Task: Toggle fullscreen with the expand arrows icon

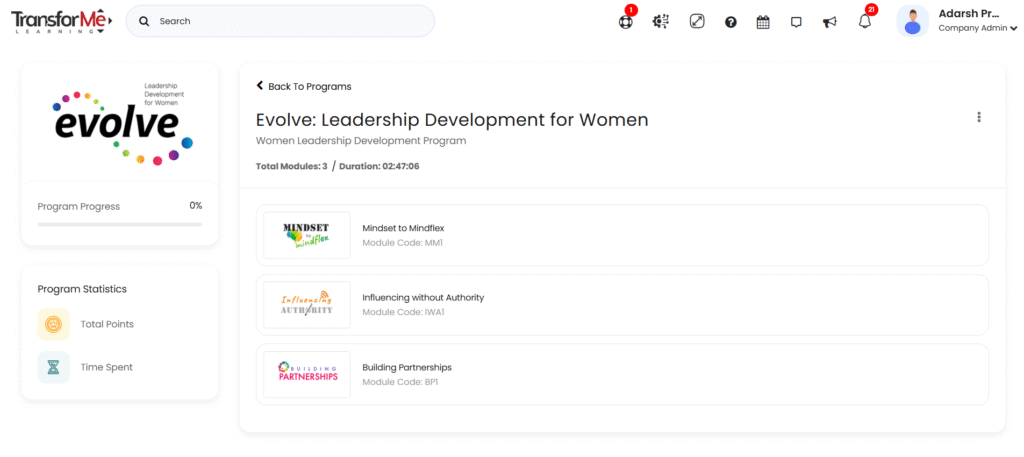Action: [697, 21]
